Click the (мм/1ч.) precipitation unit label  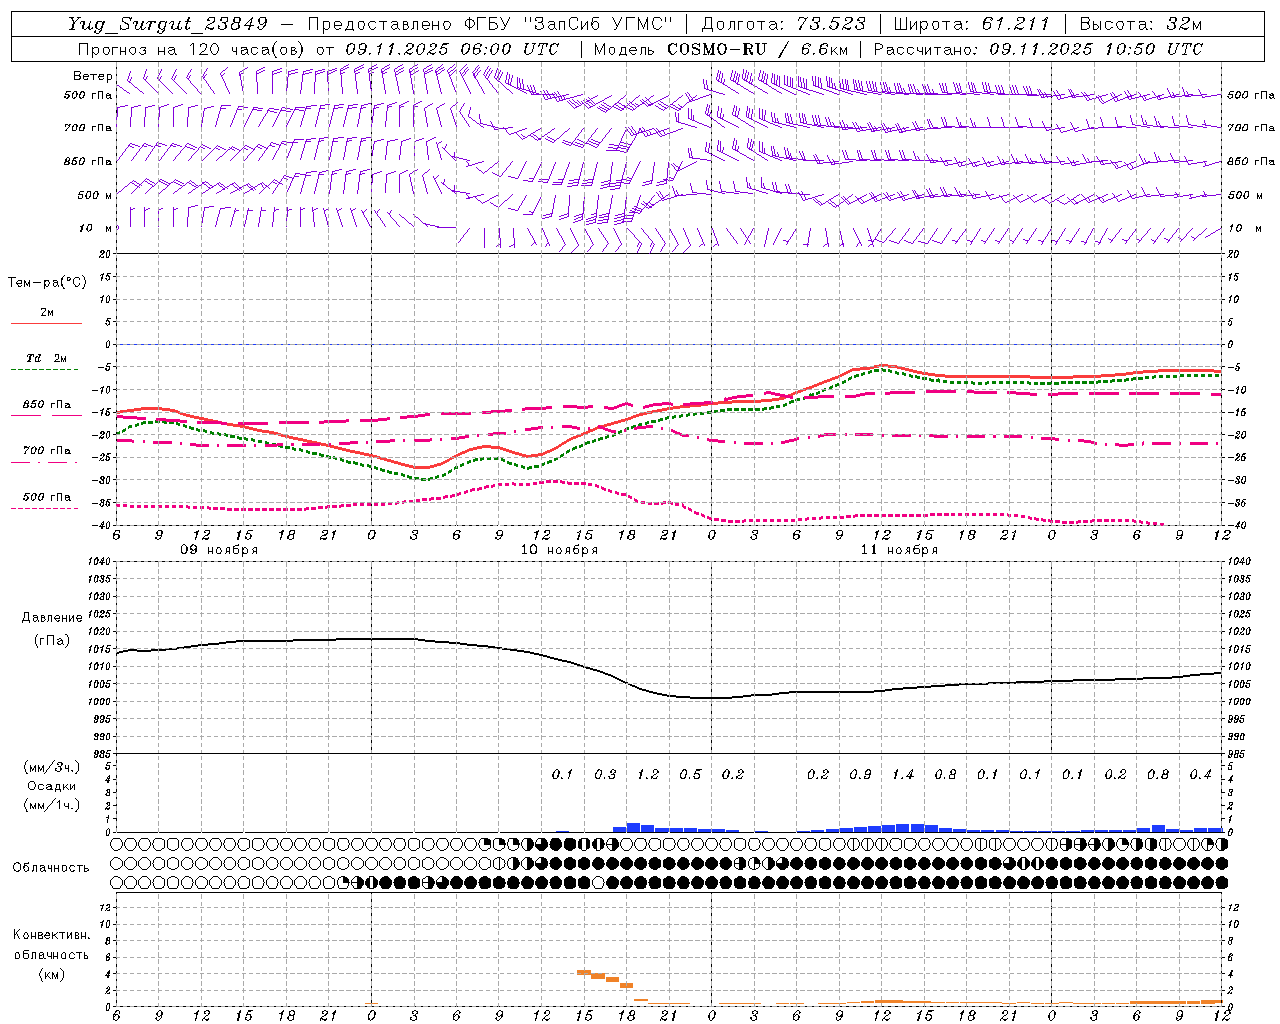tap(52, 805)
